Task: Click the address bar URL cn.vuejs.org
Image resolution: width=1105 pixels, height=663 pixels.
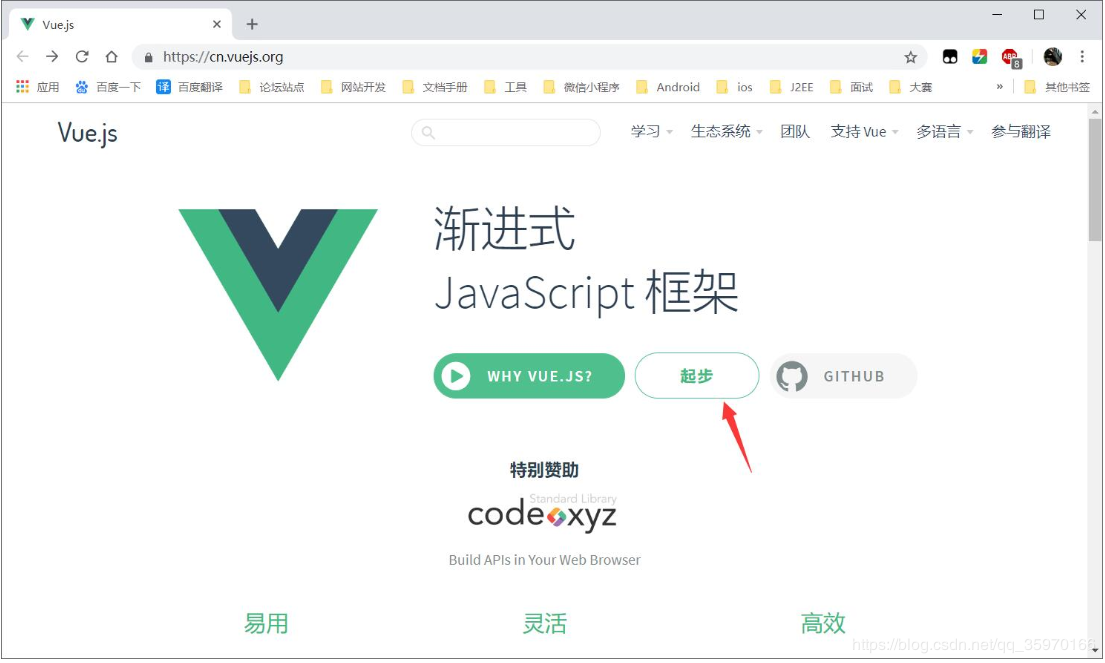Action: point(223,57)
